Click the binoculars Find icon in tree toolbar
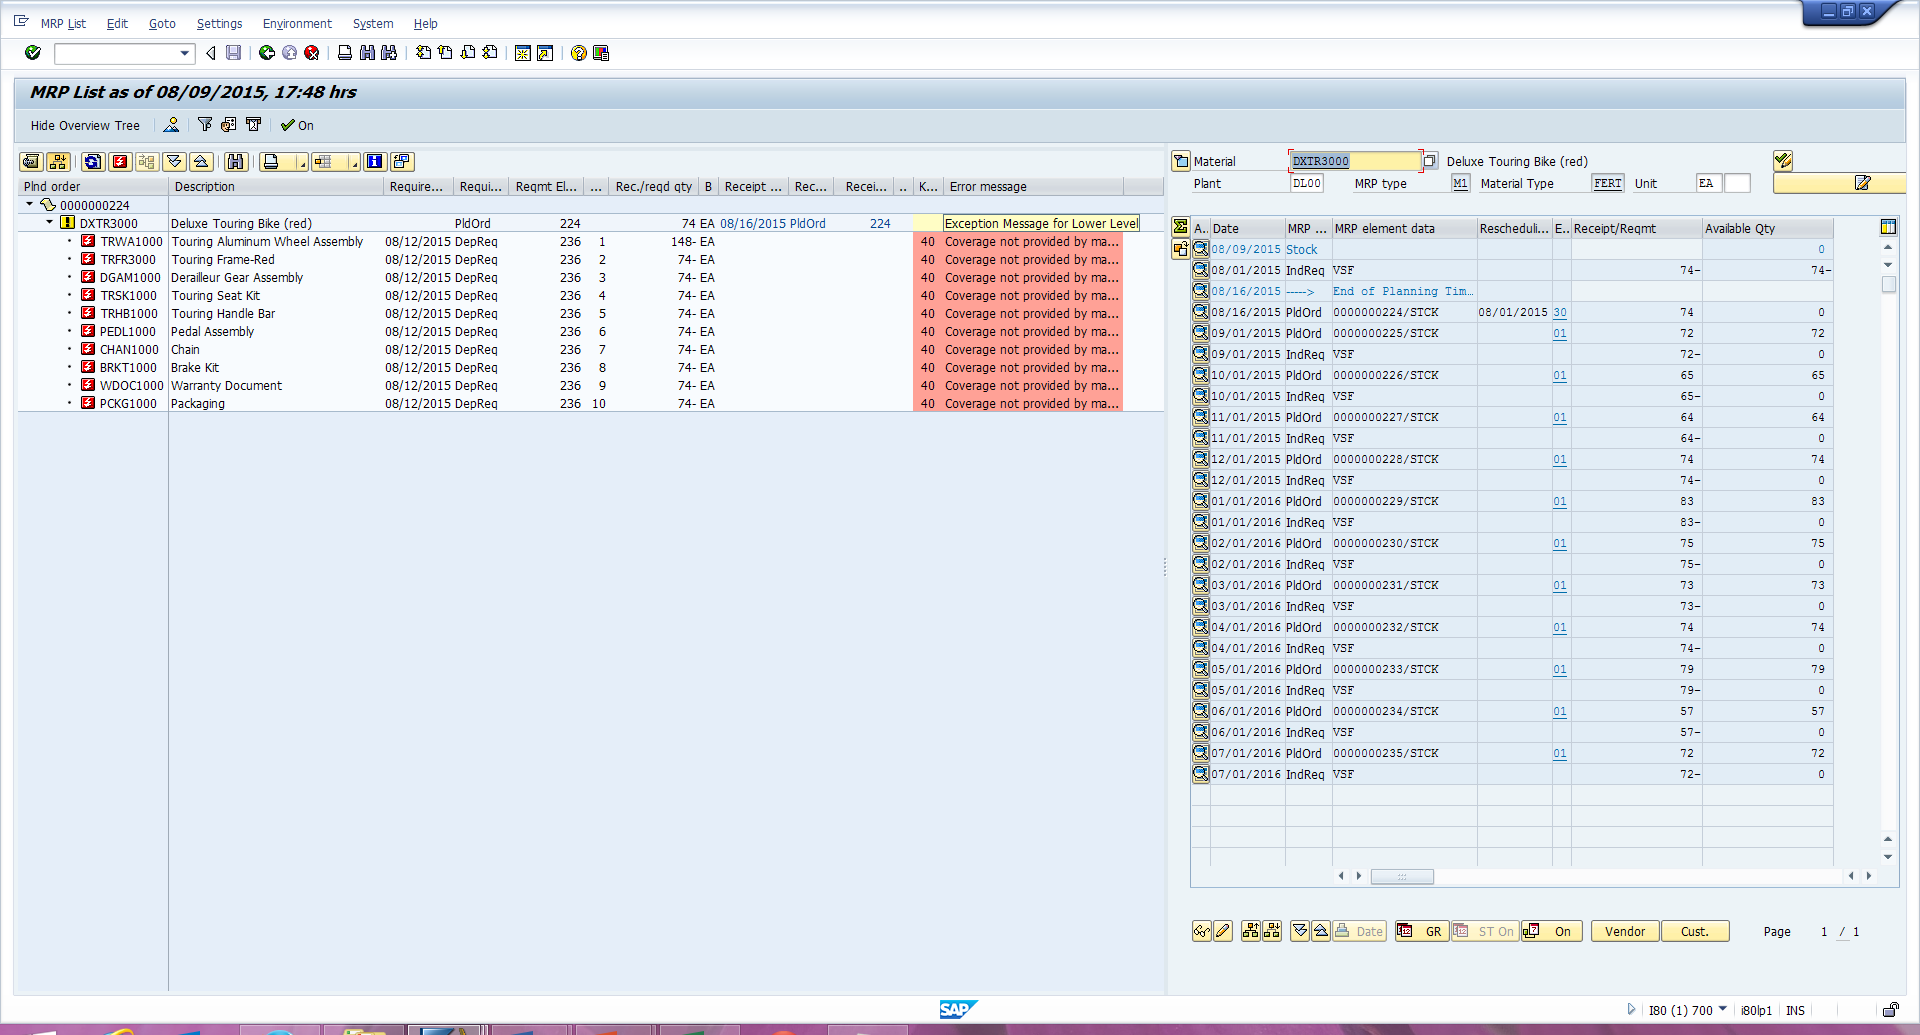1920x1035 pixels. click(x=236, y=162)
